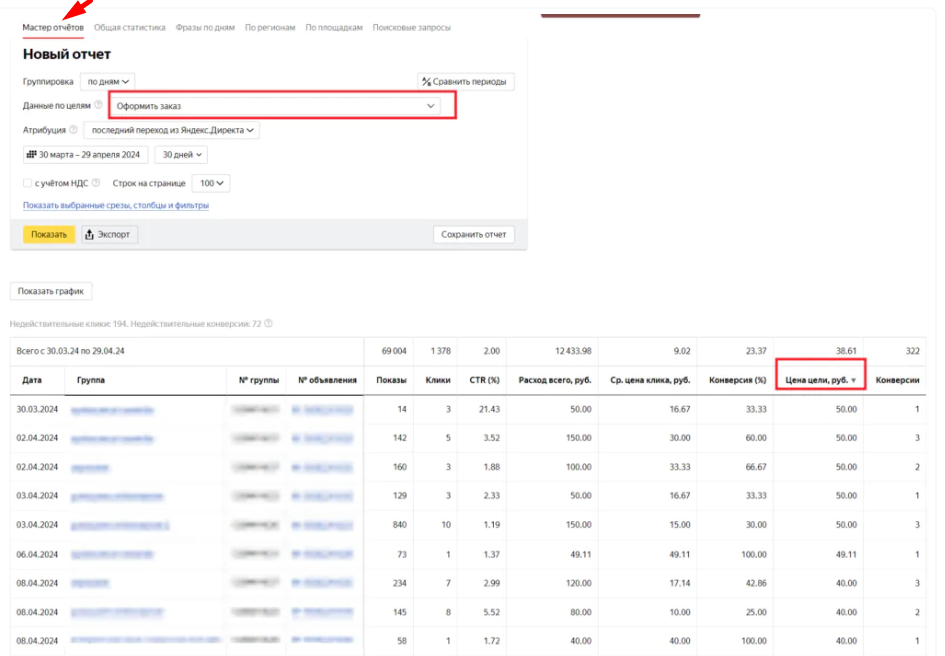The height and width of the screenshot is (656, 945).
Task: Open the 30 дней period dropdown
Action: click(181, 155)
